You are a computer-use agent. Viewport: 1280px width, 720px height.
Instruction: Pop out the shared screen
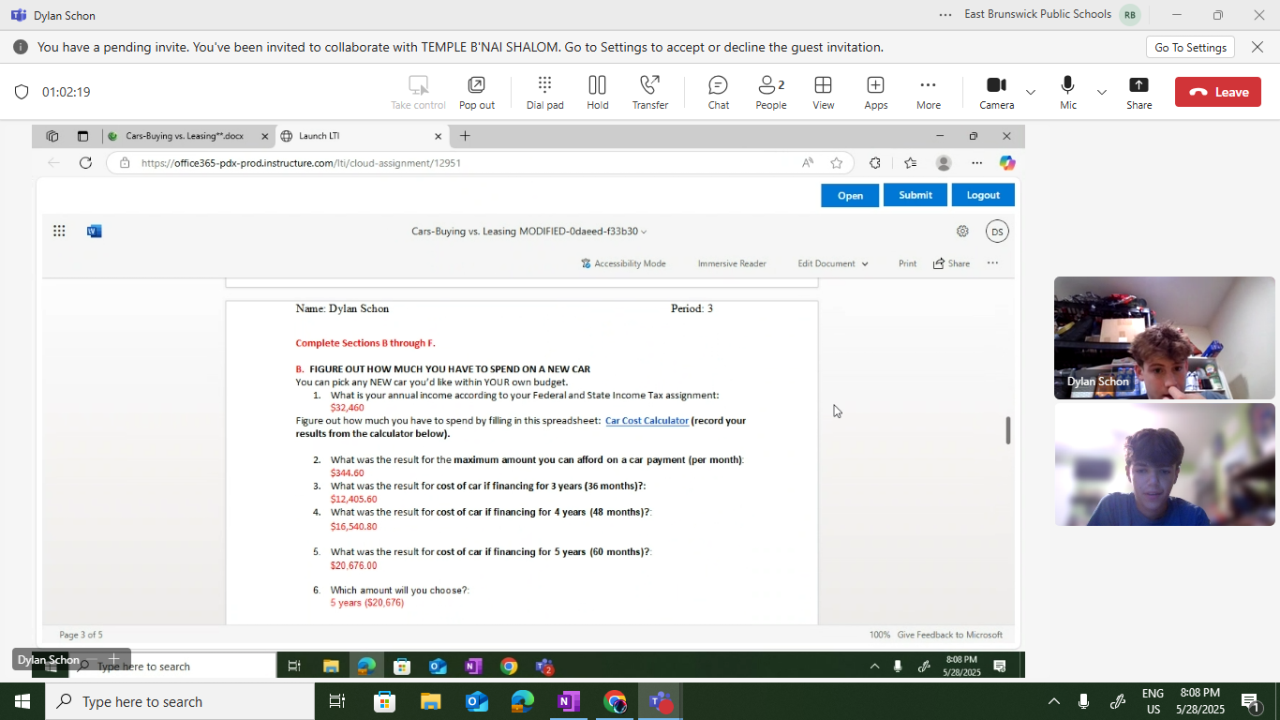(x=477, y=92)
